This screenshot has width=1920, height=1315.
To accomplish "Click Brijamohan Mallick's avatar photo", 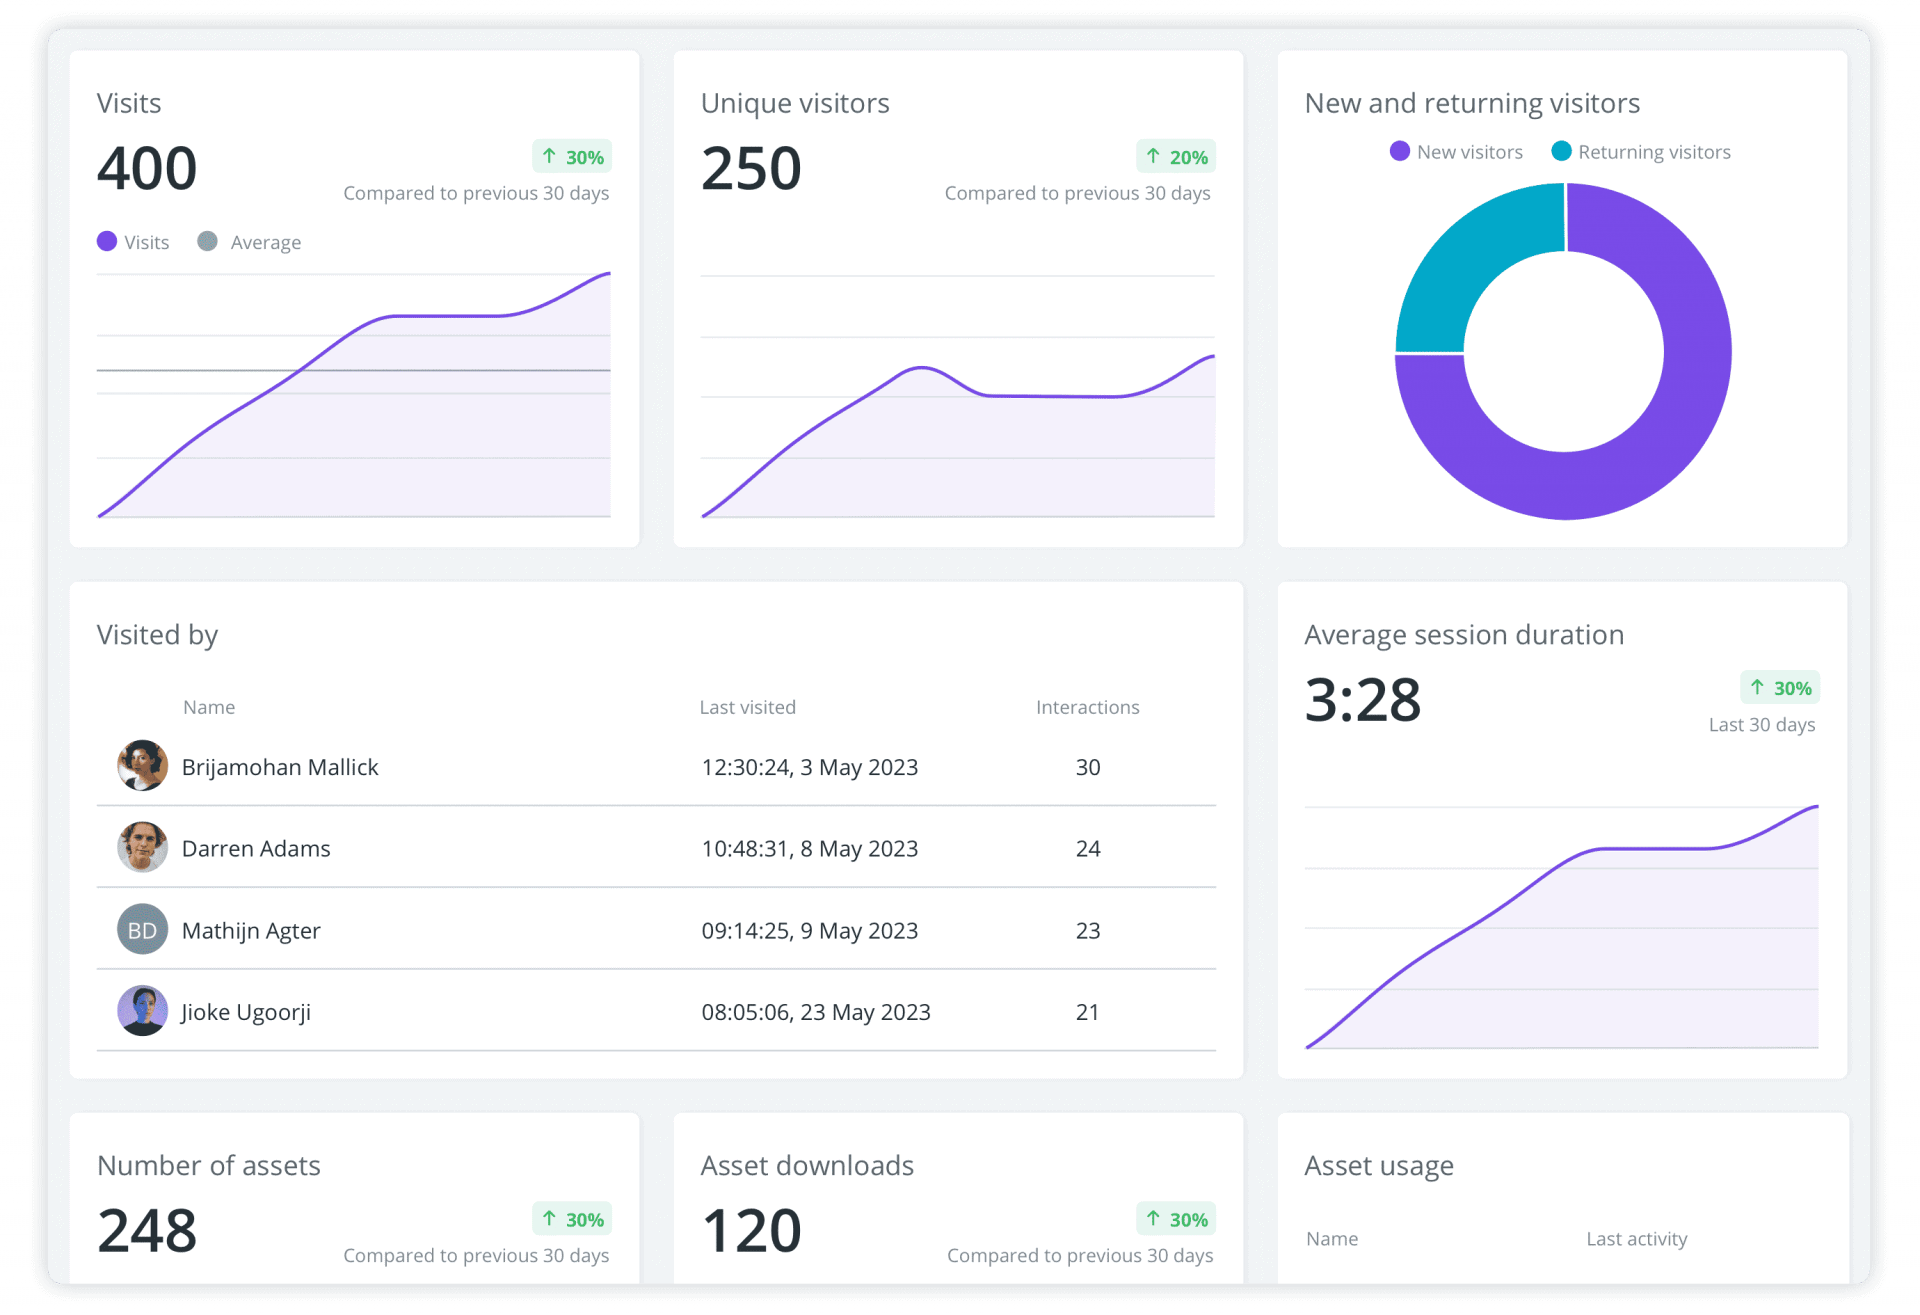I will tap(142, 766).
